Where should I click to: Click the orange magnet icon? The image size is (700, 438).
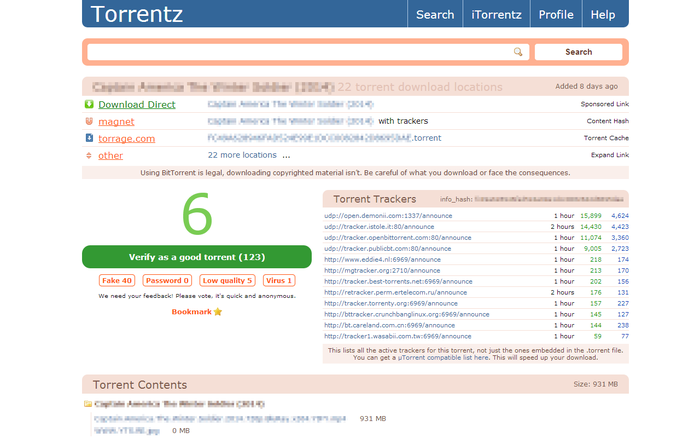click(x=89, y=121)
